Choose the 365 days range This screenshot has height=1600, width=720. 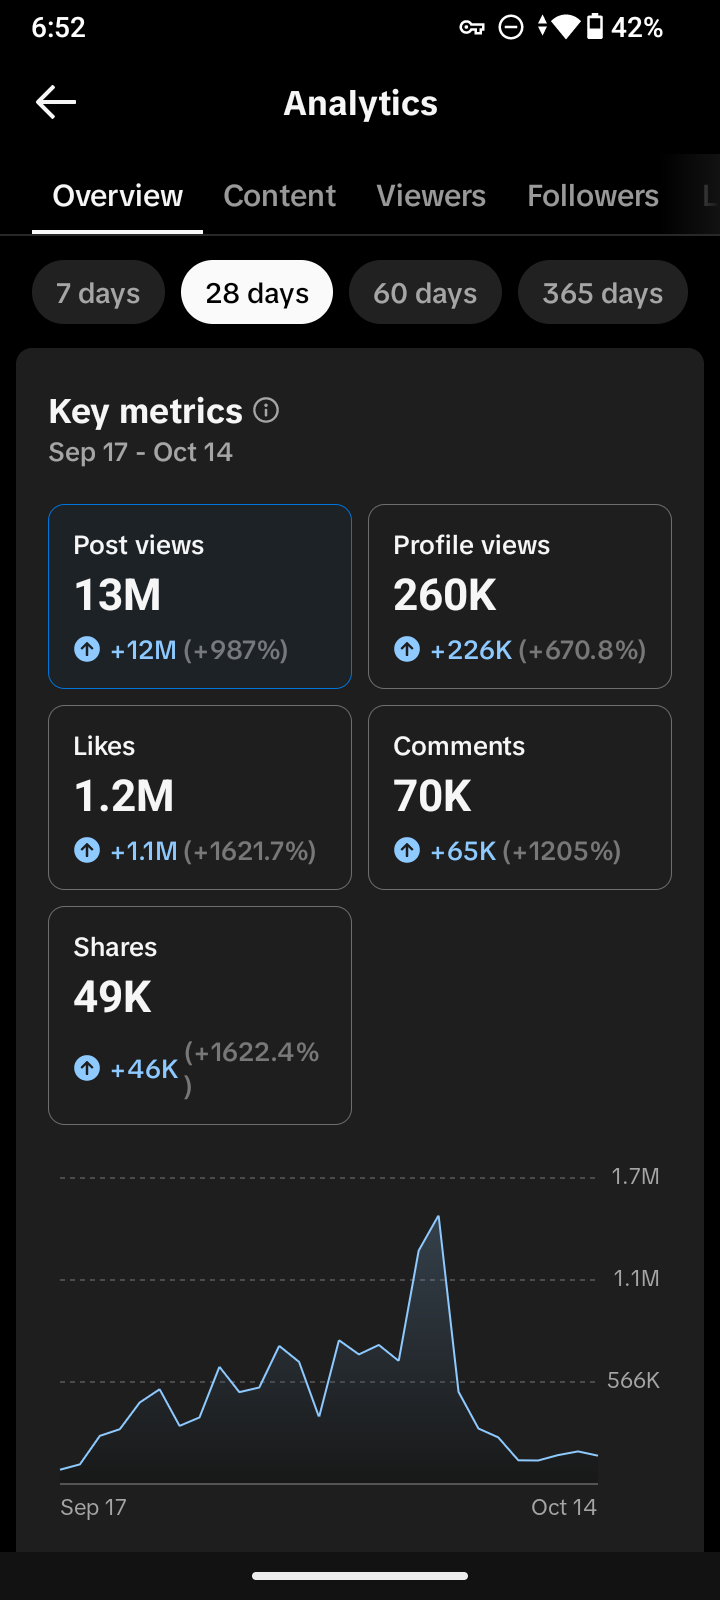pyautogui.click(x=603, y=293)
